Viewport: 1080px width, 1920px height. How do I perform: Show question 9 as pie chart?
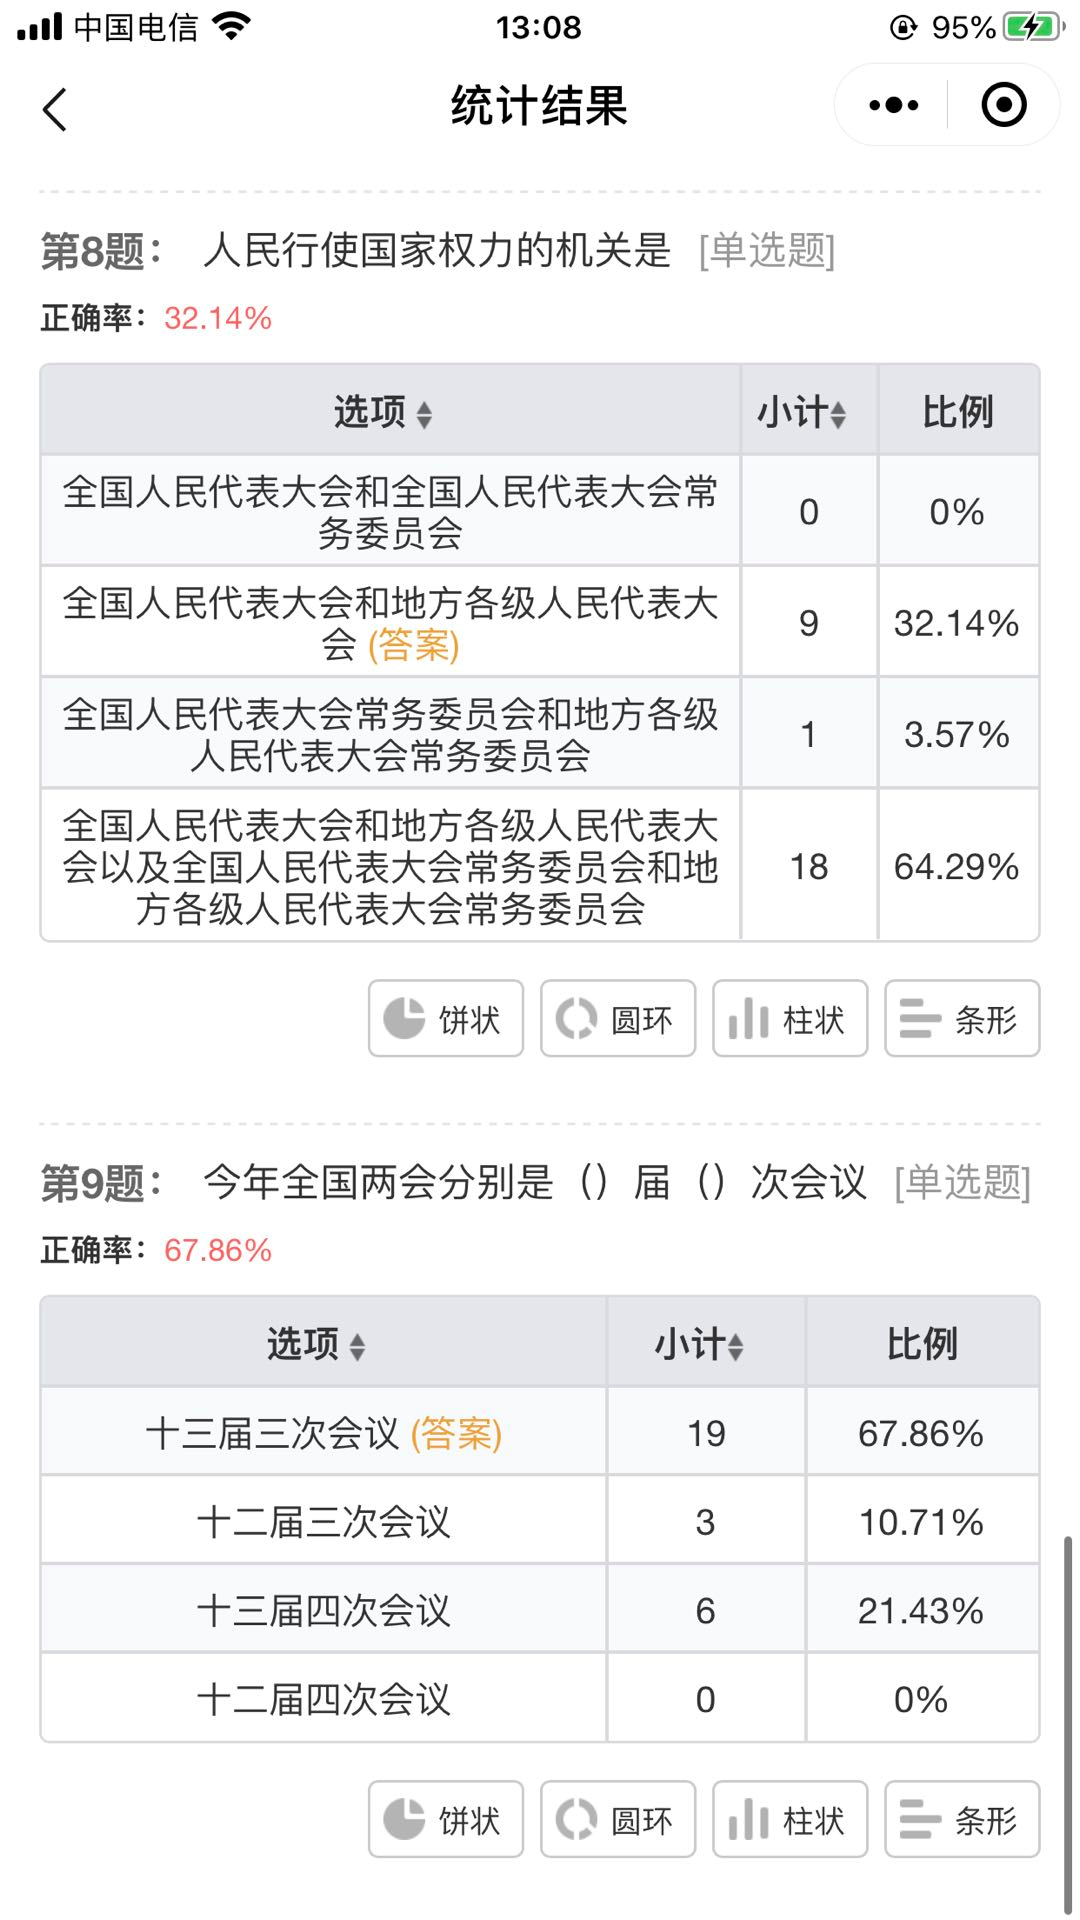tap(445, 1820)
